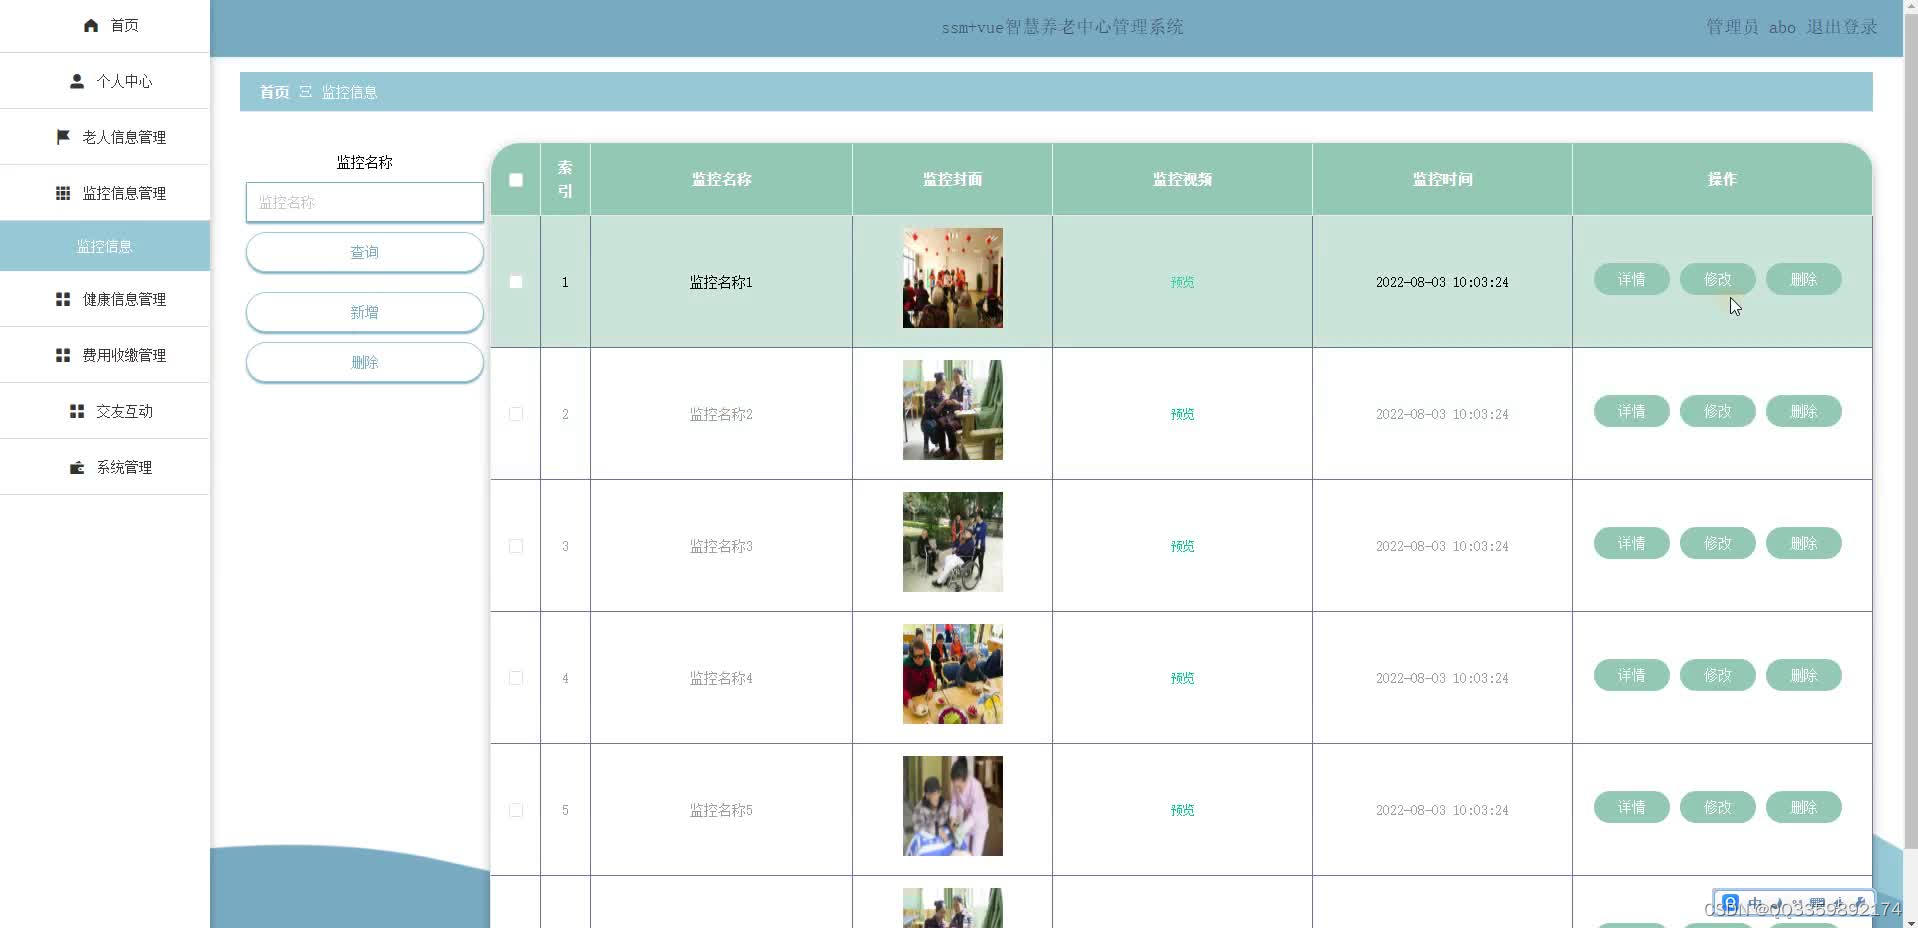Image resolution: width=1918 pixels, height=928 pixels.
Task: Click 退出登录 in the top bar
Action: [1841, 28]
